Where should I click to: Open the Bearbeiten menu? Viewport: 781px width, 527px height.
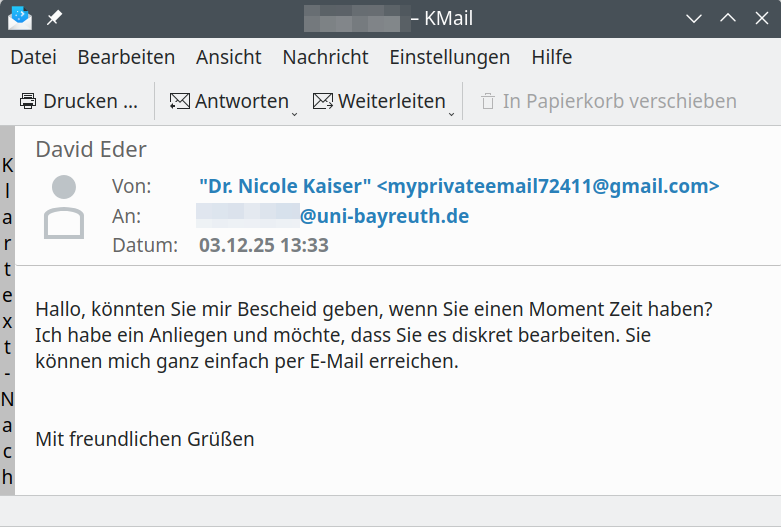[x=126, y=57]
